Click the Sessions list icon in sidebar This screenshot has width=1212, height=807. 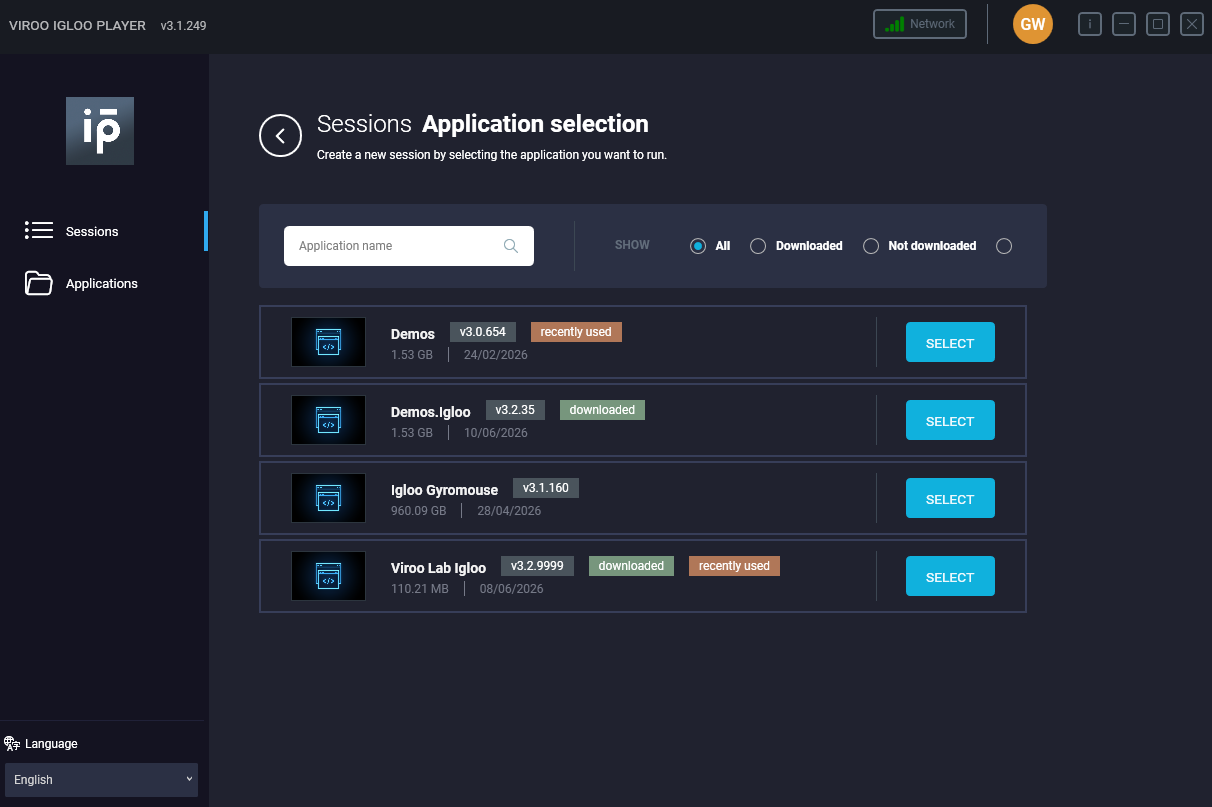click(x=39, y=231)
